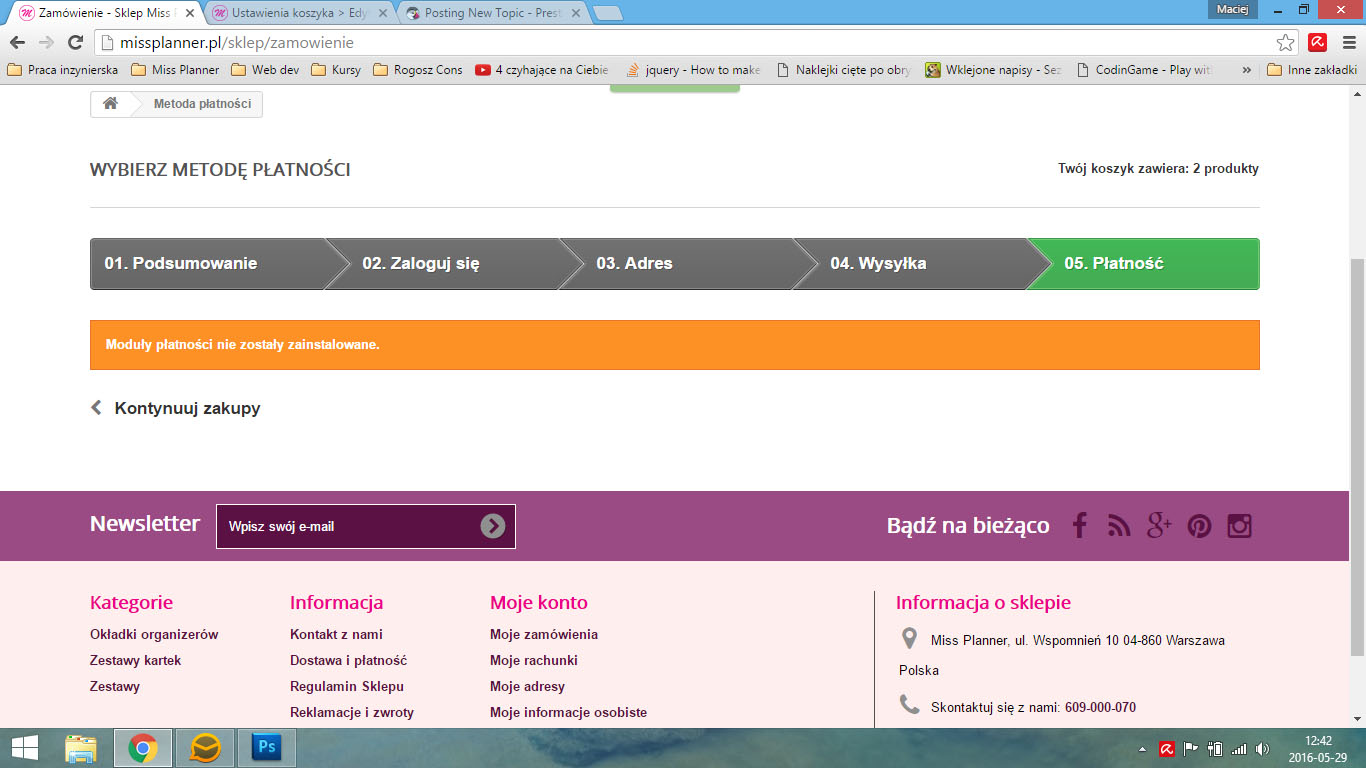Screen dimensions: 1366x768
Task: Open the jquery - How to make bookmark
Action: [x=693, y=70]
